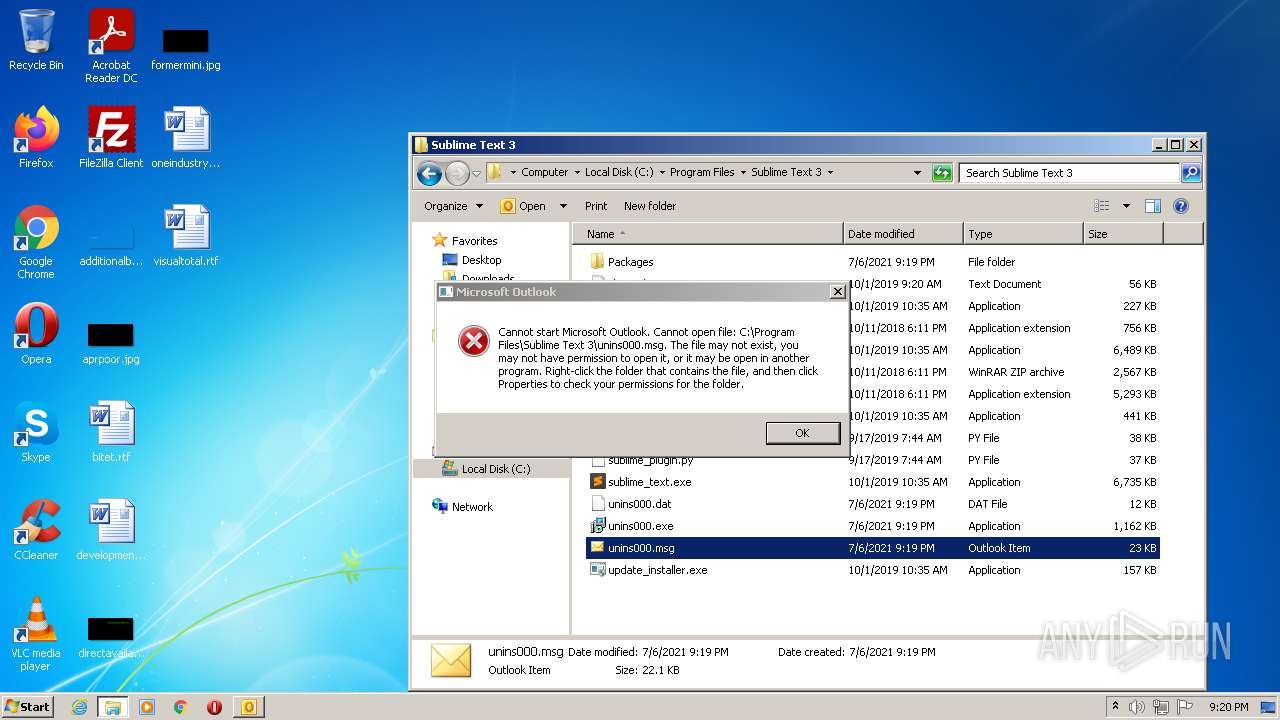This screenshot has height=720, width=1280.
Task: Click Windows Media Player taskbar icon
Action: click(147, 707)
